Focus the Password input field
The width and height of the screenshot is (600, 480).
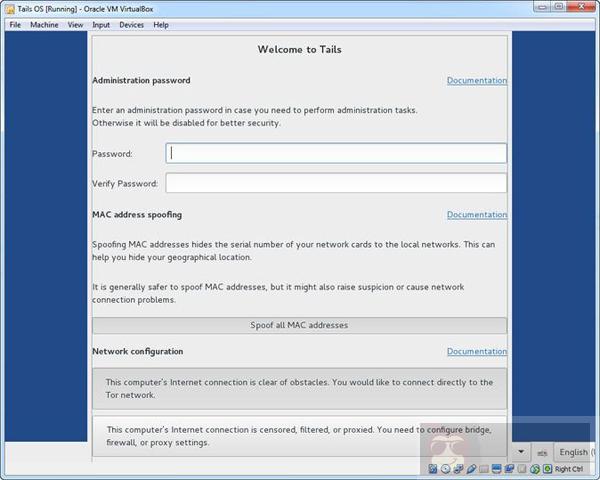[336, 153]
